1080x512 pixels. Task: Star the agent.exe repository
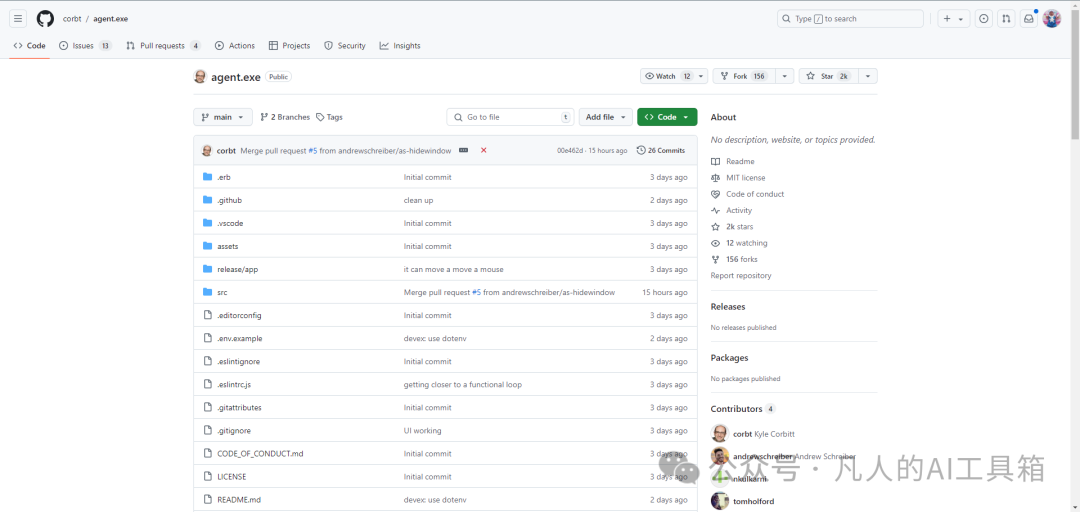tap(829, 76)
